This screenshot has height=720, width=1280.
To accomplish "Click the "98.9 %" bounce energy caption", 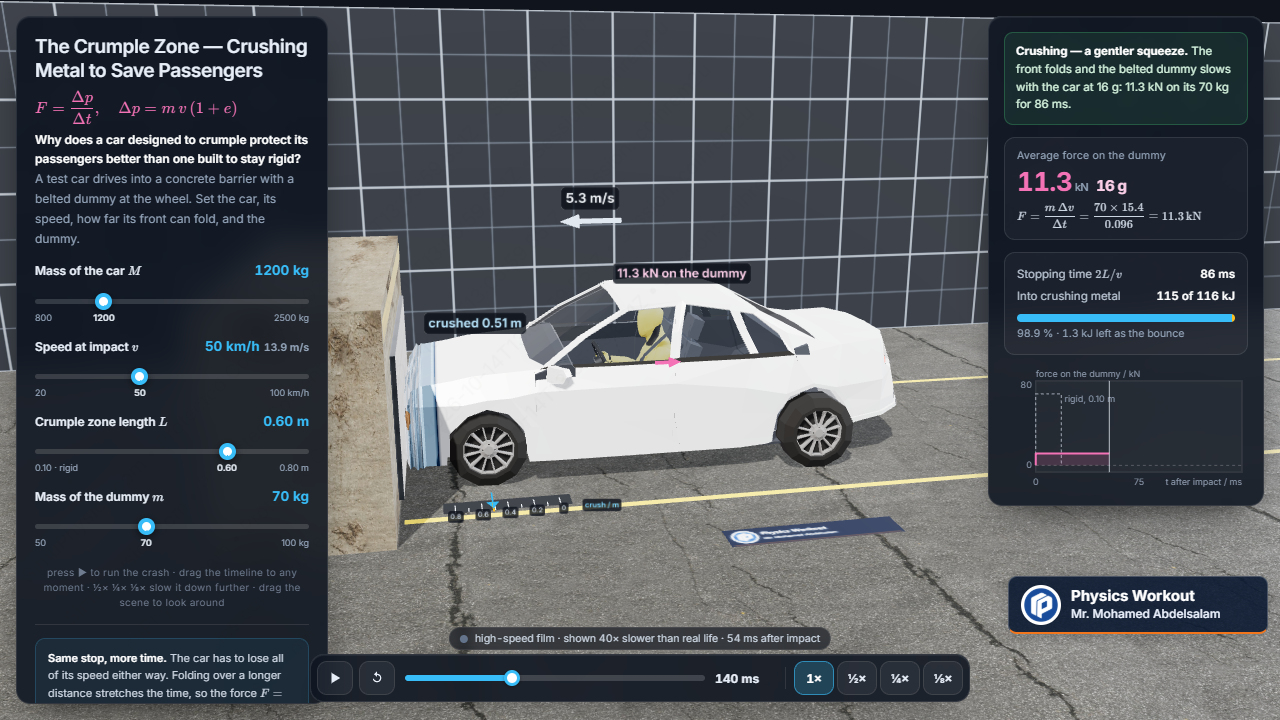I will click(x=1100, y=333).
